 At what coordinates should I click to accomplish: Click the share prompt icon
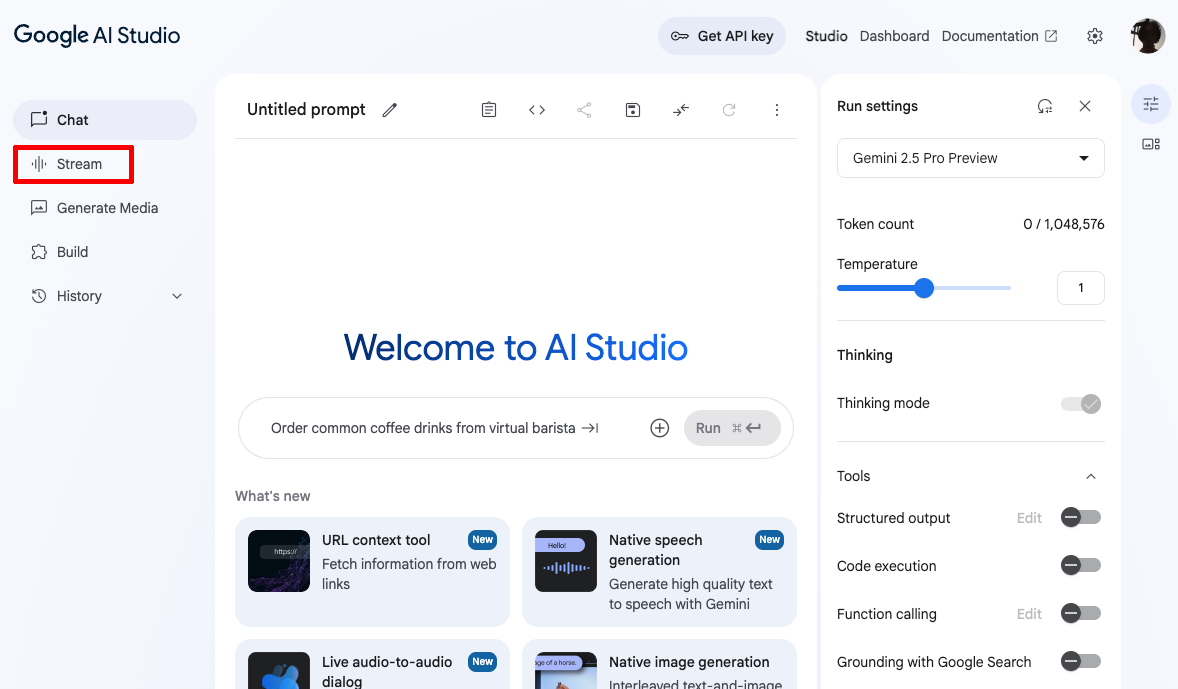pos(584,110)
